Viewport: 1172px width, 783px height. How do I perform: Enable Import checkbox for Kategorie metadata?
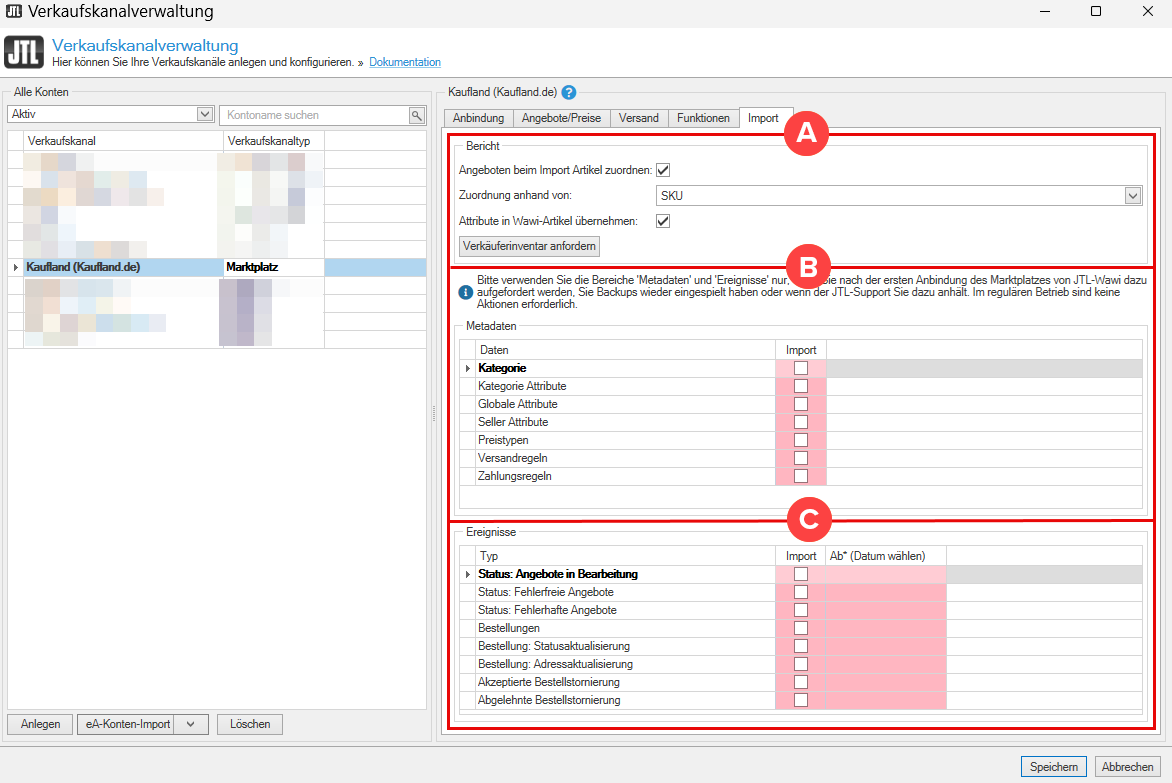pyautogui.click(x=800, y=368)
